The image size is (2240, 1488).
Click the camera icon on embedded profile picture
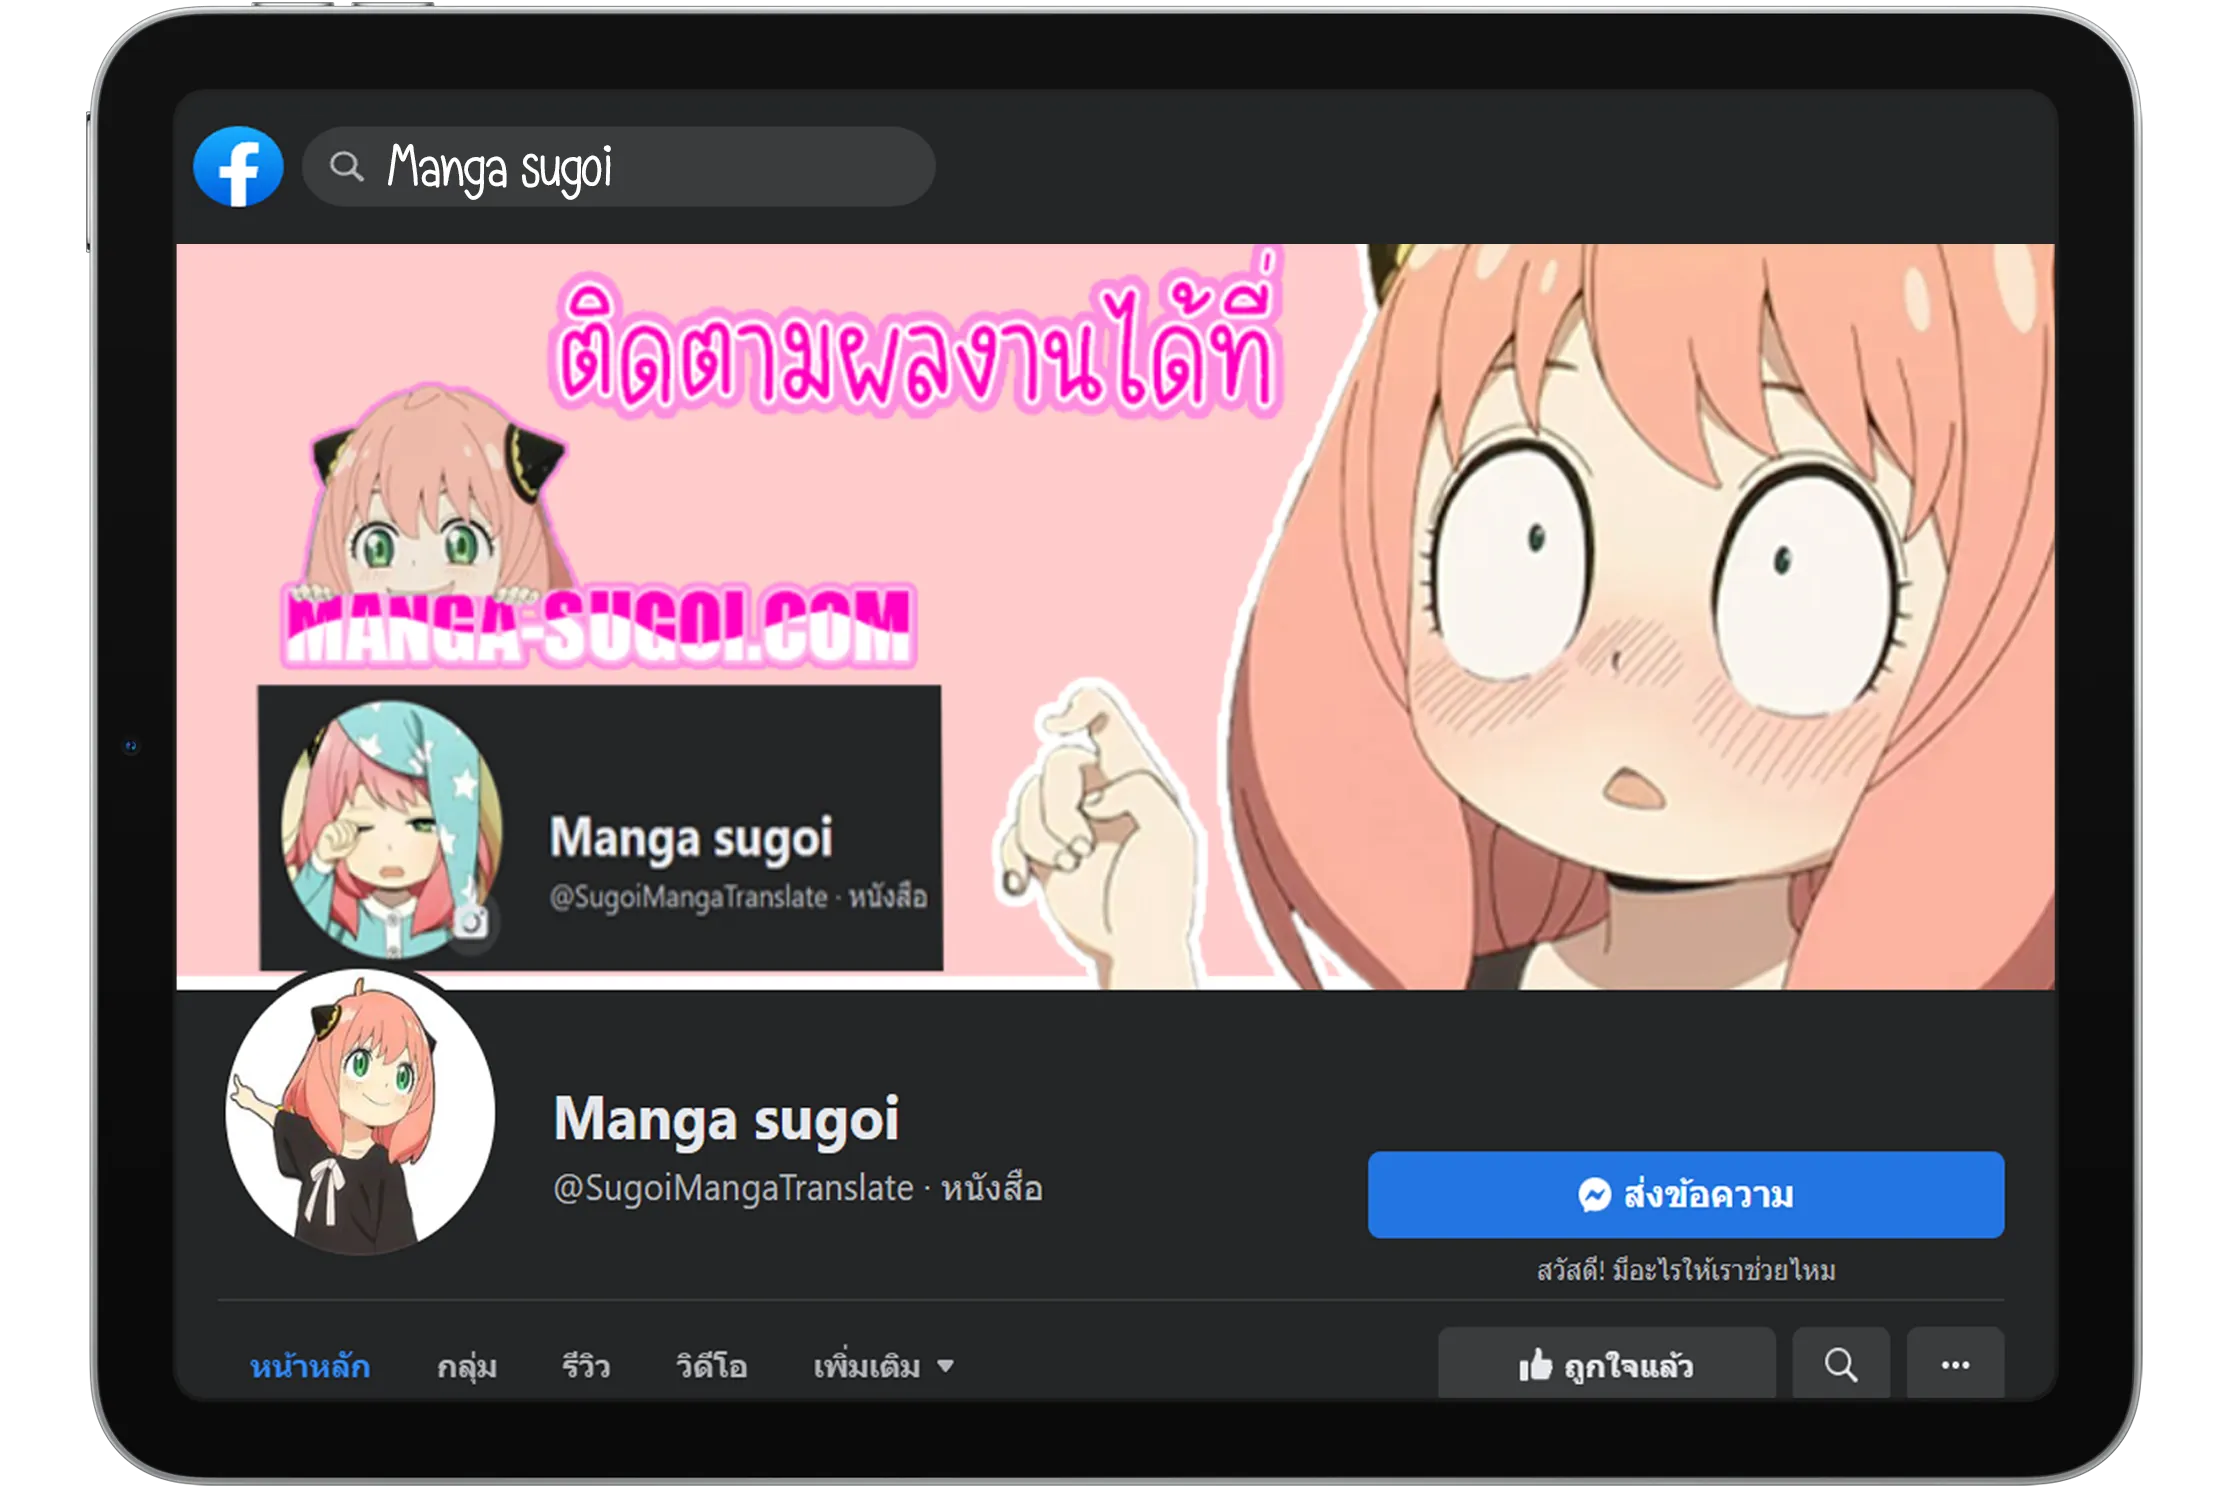(471, 921)
